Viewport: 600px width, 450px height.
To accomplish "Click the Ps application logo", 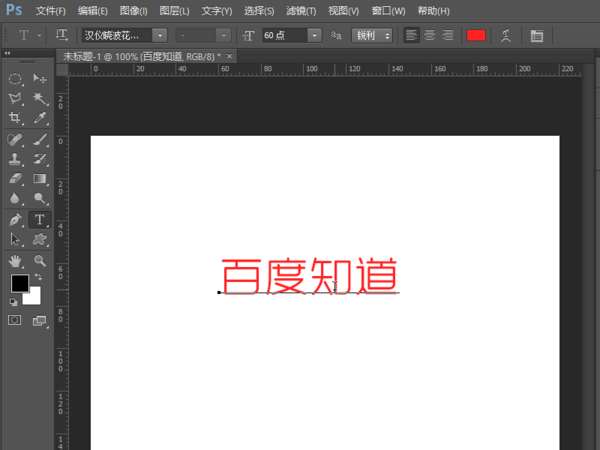I will tap(14, 10).
